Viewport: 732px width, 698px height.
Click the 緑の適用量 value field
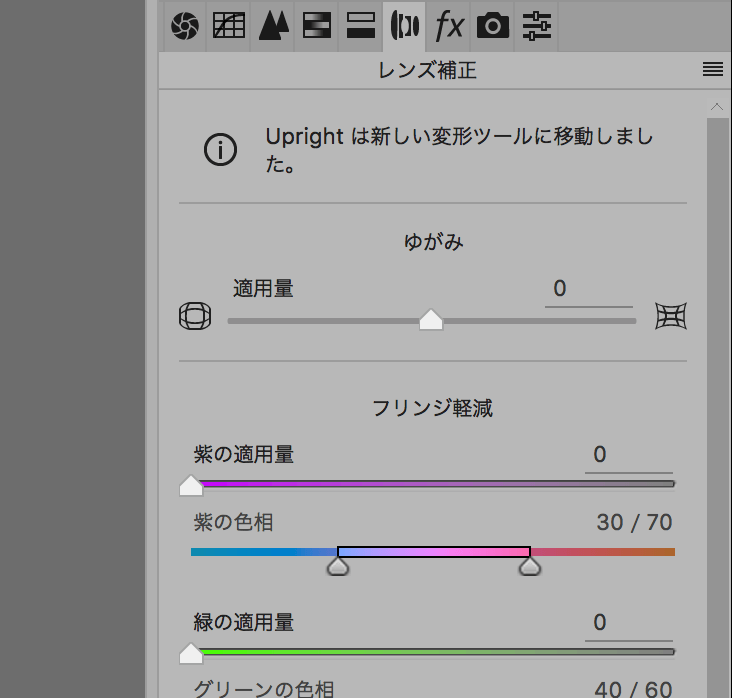[x=628, y=623]
